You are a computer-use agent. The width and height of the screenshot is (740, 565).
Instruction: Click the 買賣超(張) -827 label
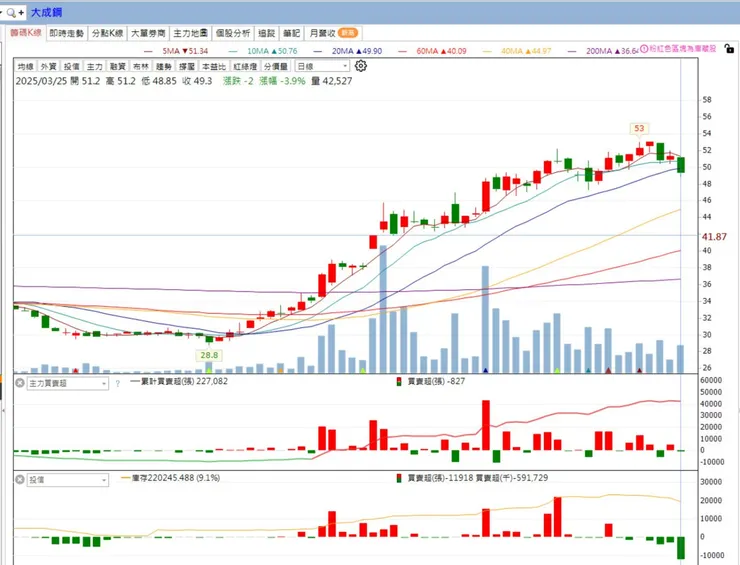tap(436, 381)
